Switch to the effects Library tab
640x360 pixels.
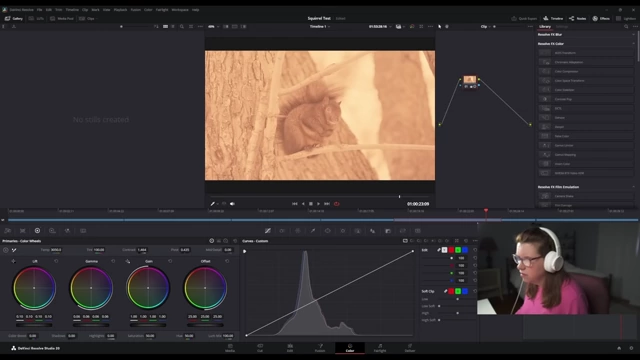pyautogui.click(x=545, y=27)
